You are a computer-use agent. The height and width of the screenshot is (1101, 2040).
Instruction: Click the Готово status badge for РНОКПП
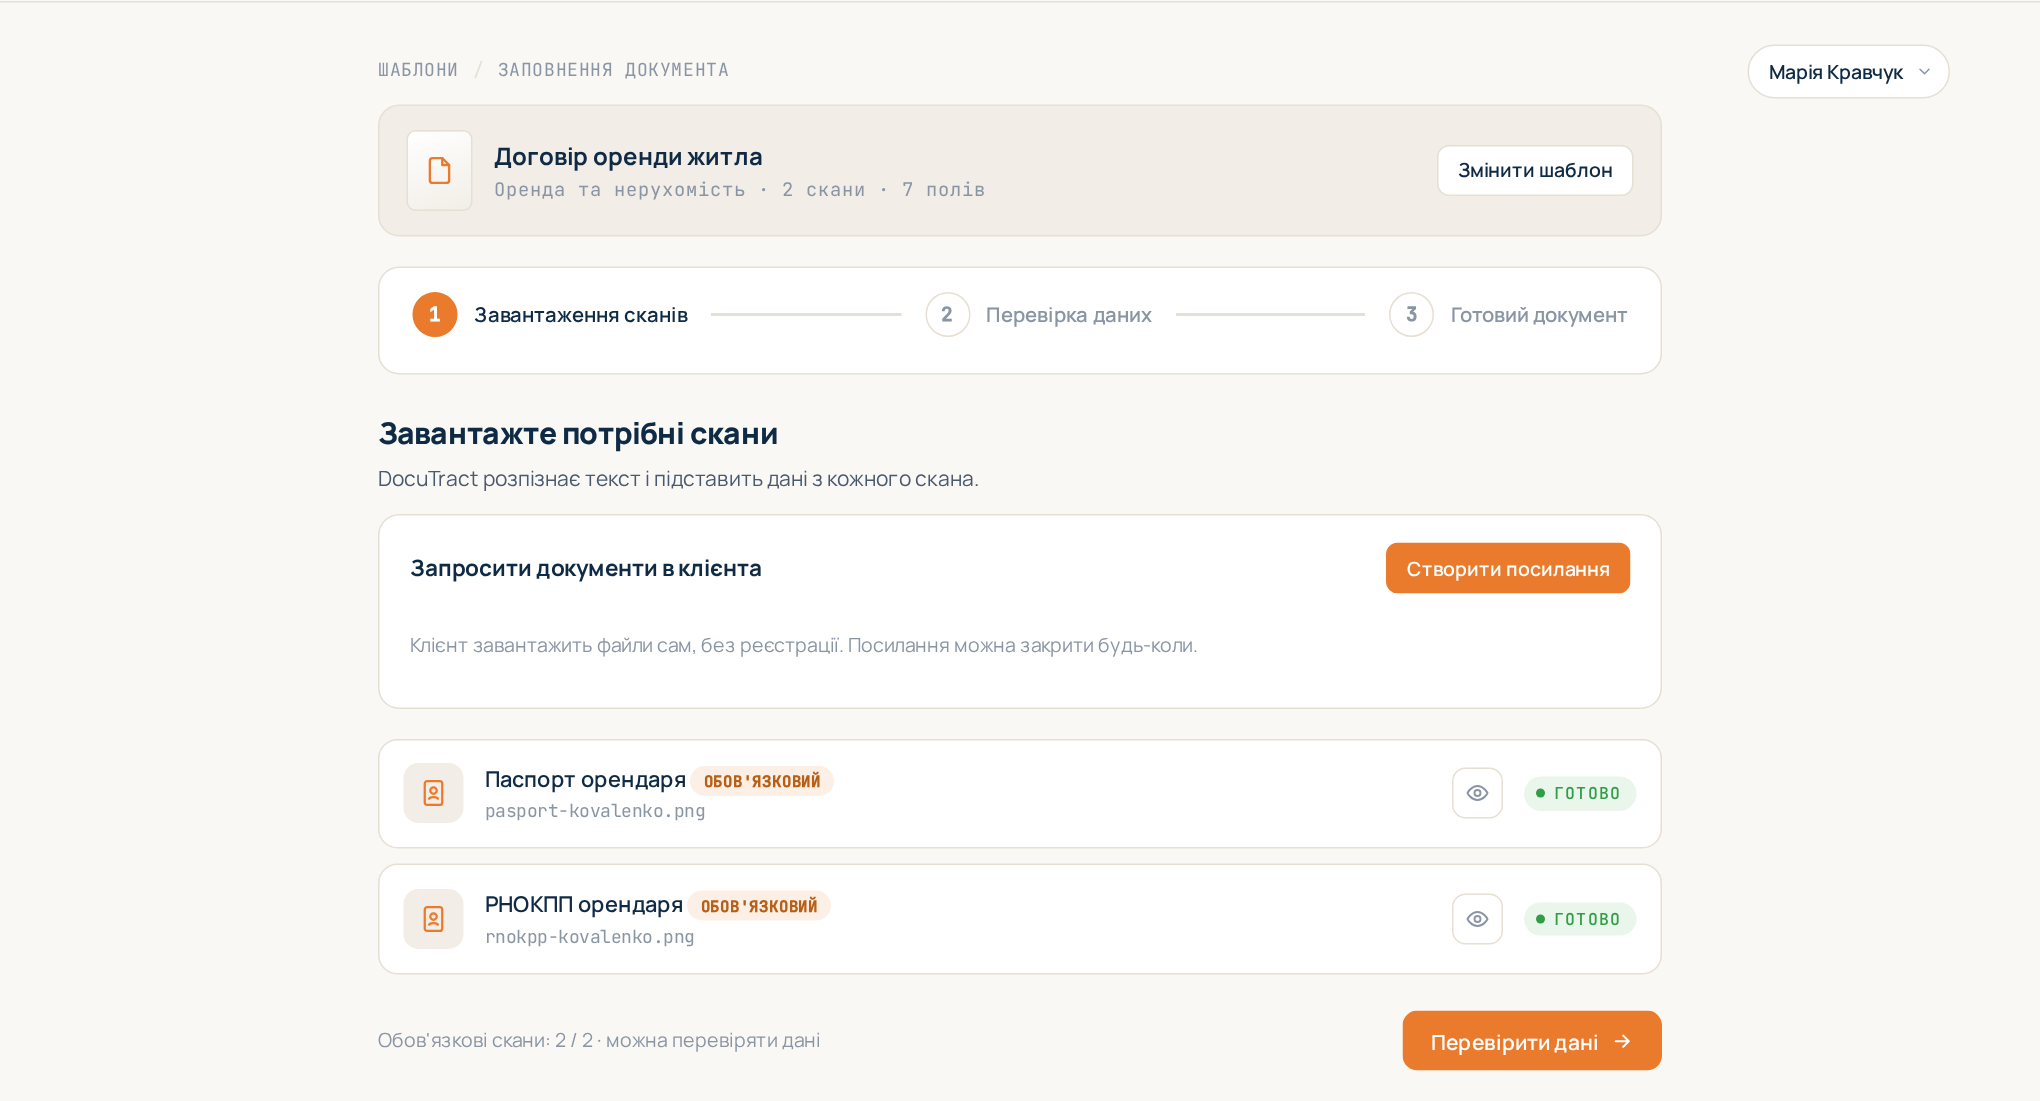click(1579, 919)
